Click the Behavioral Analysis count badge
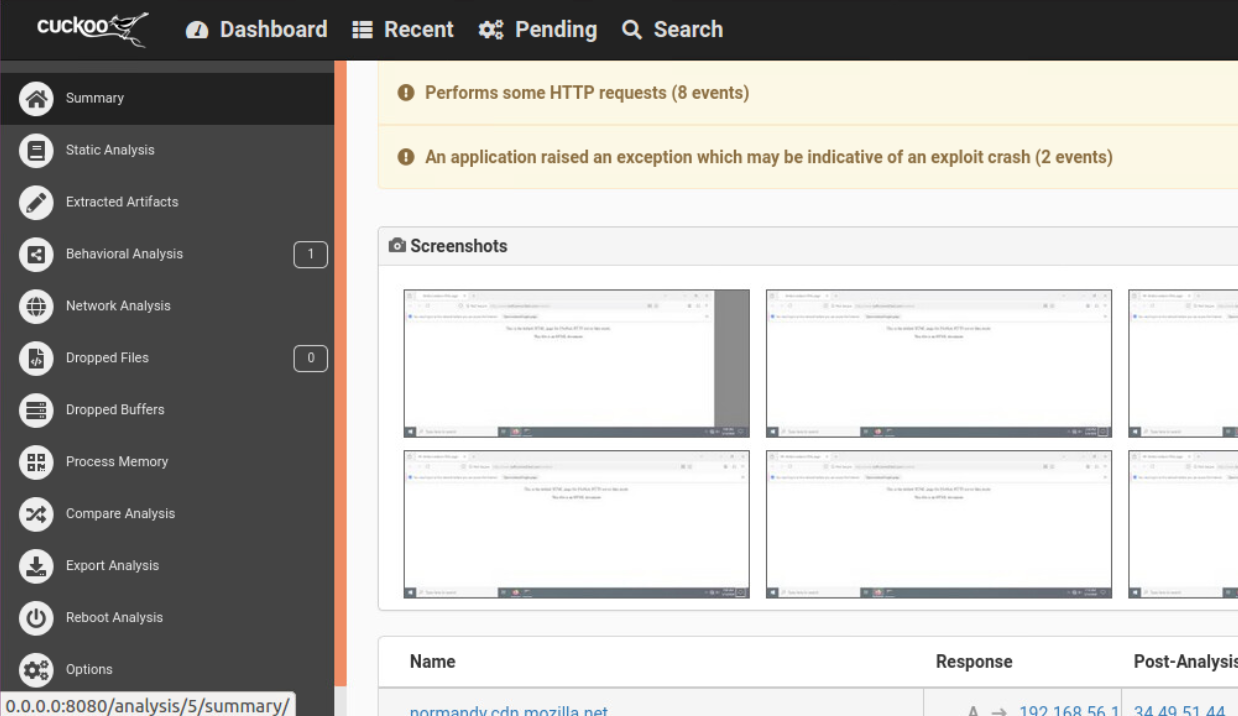 (x=310, y=255)
